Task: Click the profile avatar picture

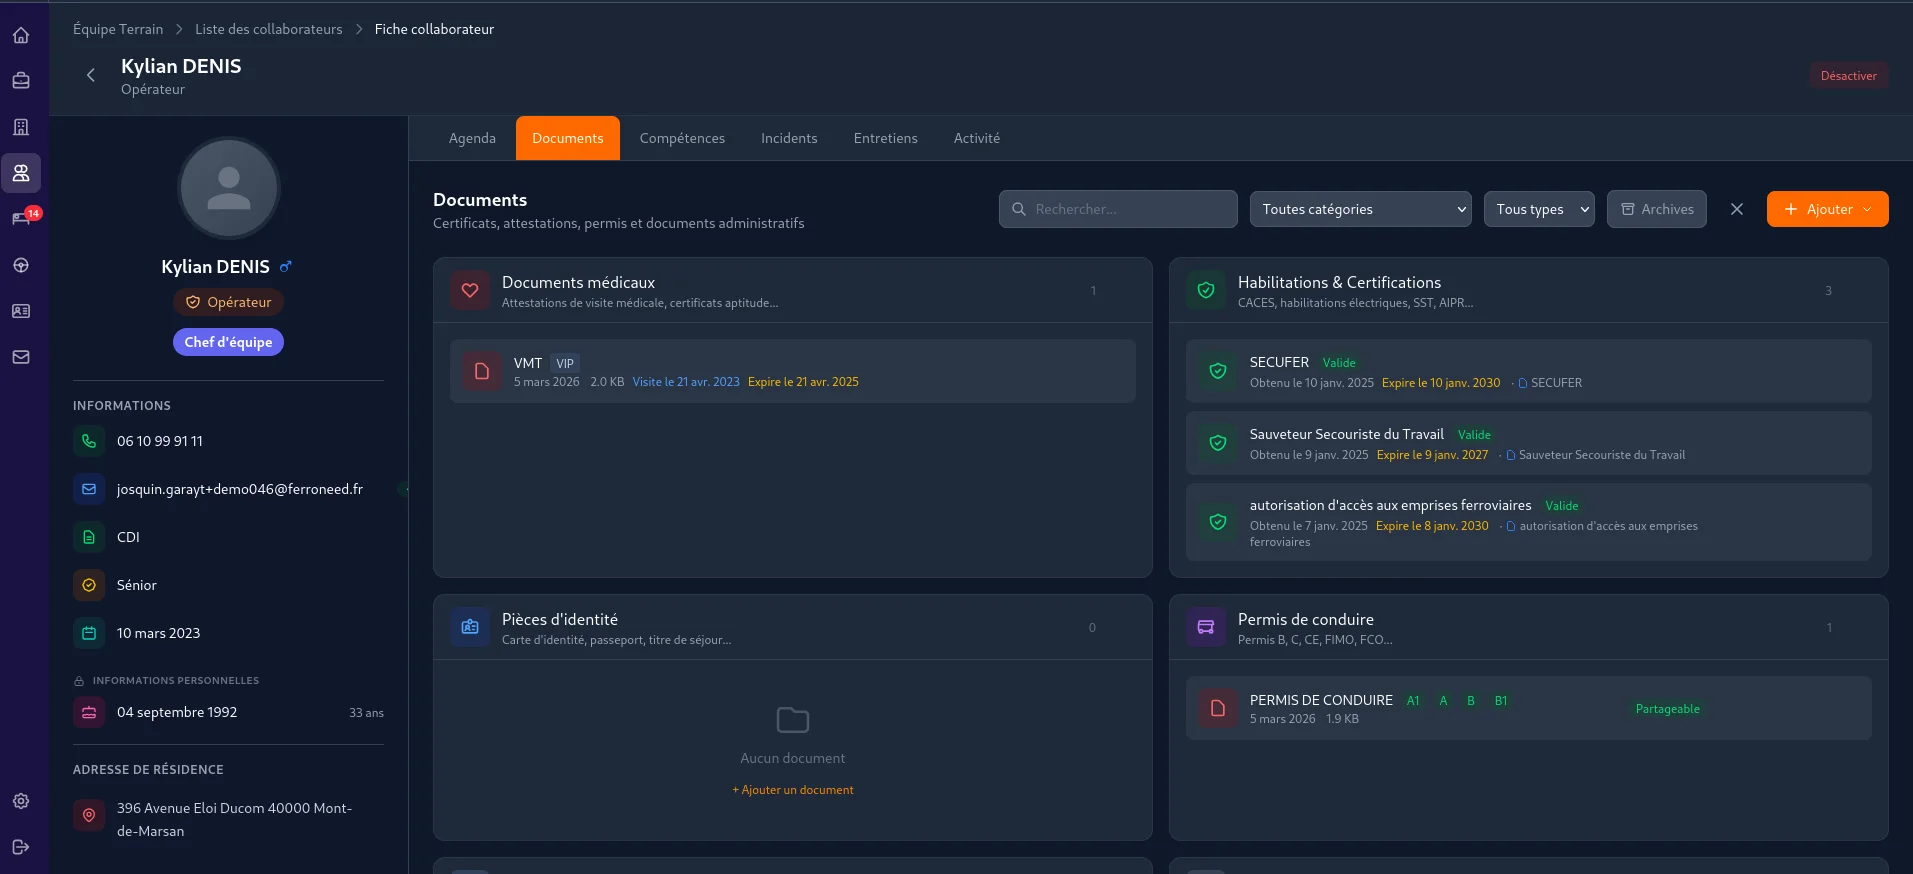Action: click(229, 188)
